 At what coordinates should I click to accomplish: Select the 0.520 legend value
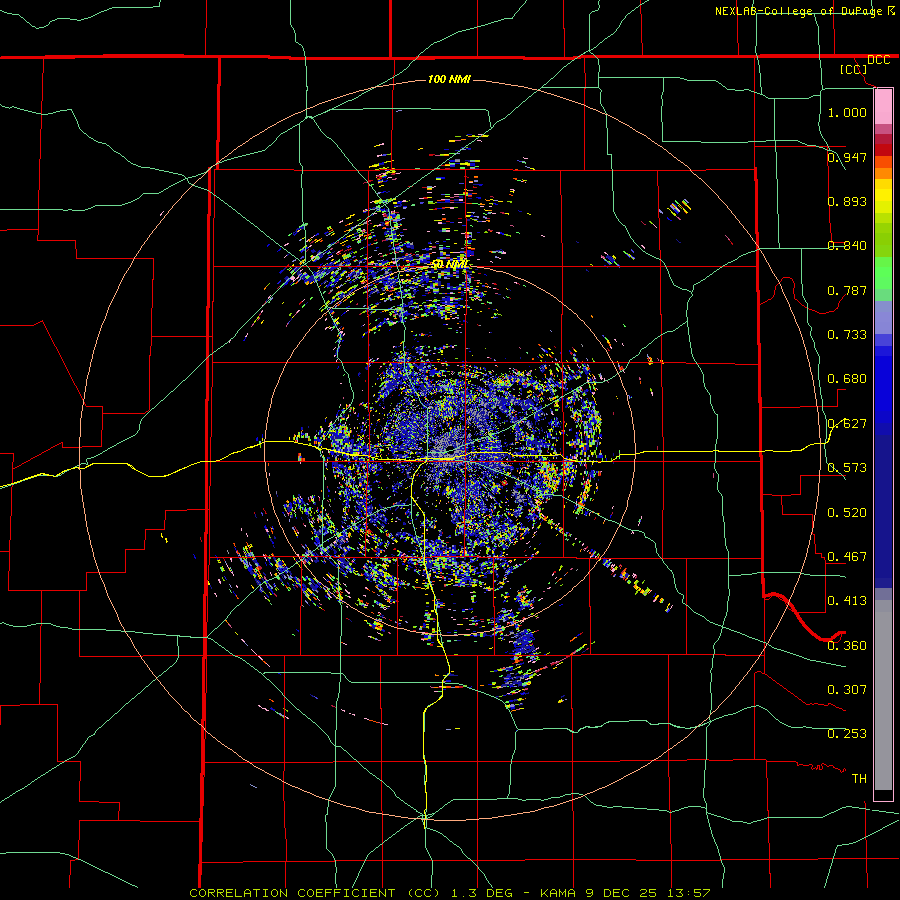847,512
